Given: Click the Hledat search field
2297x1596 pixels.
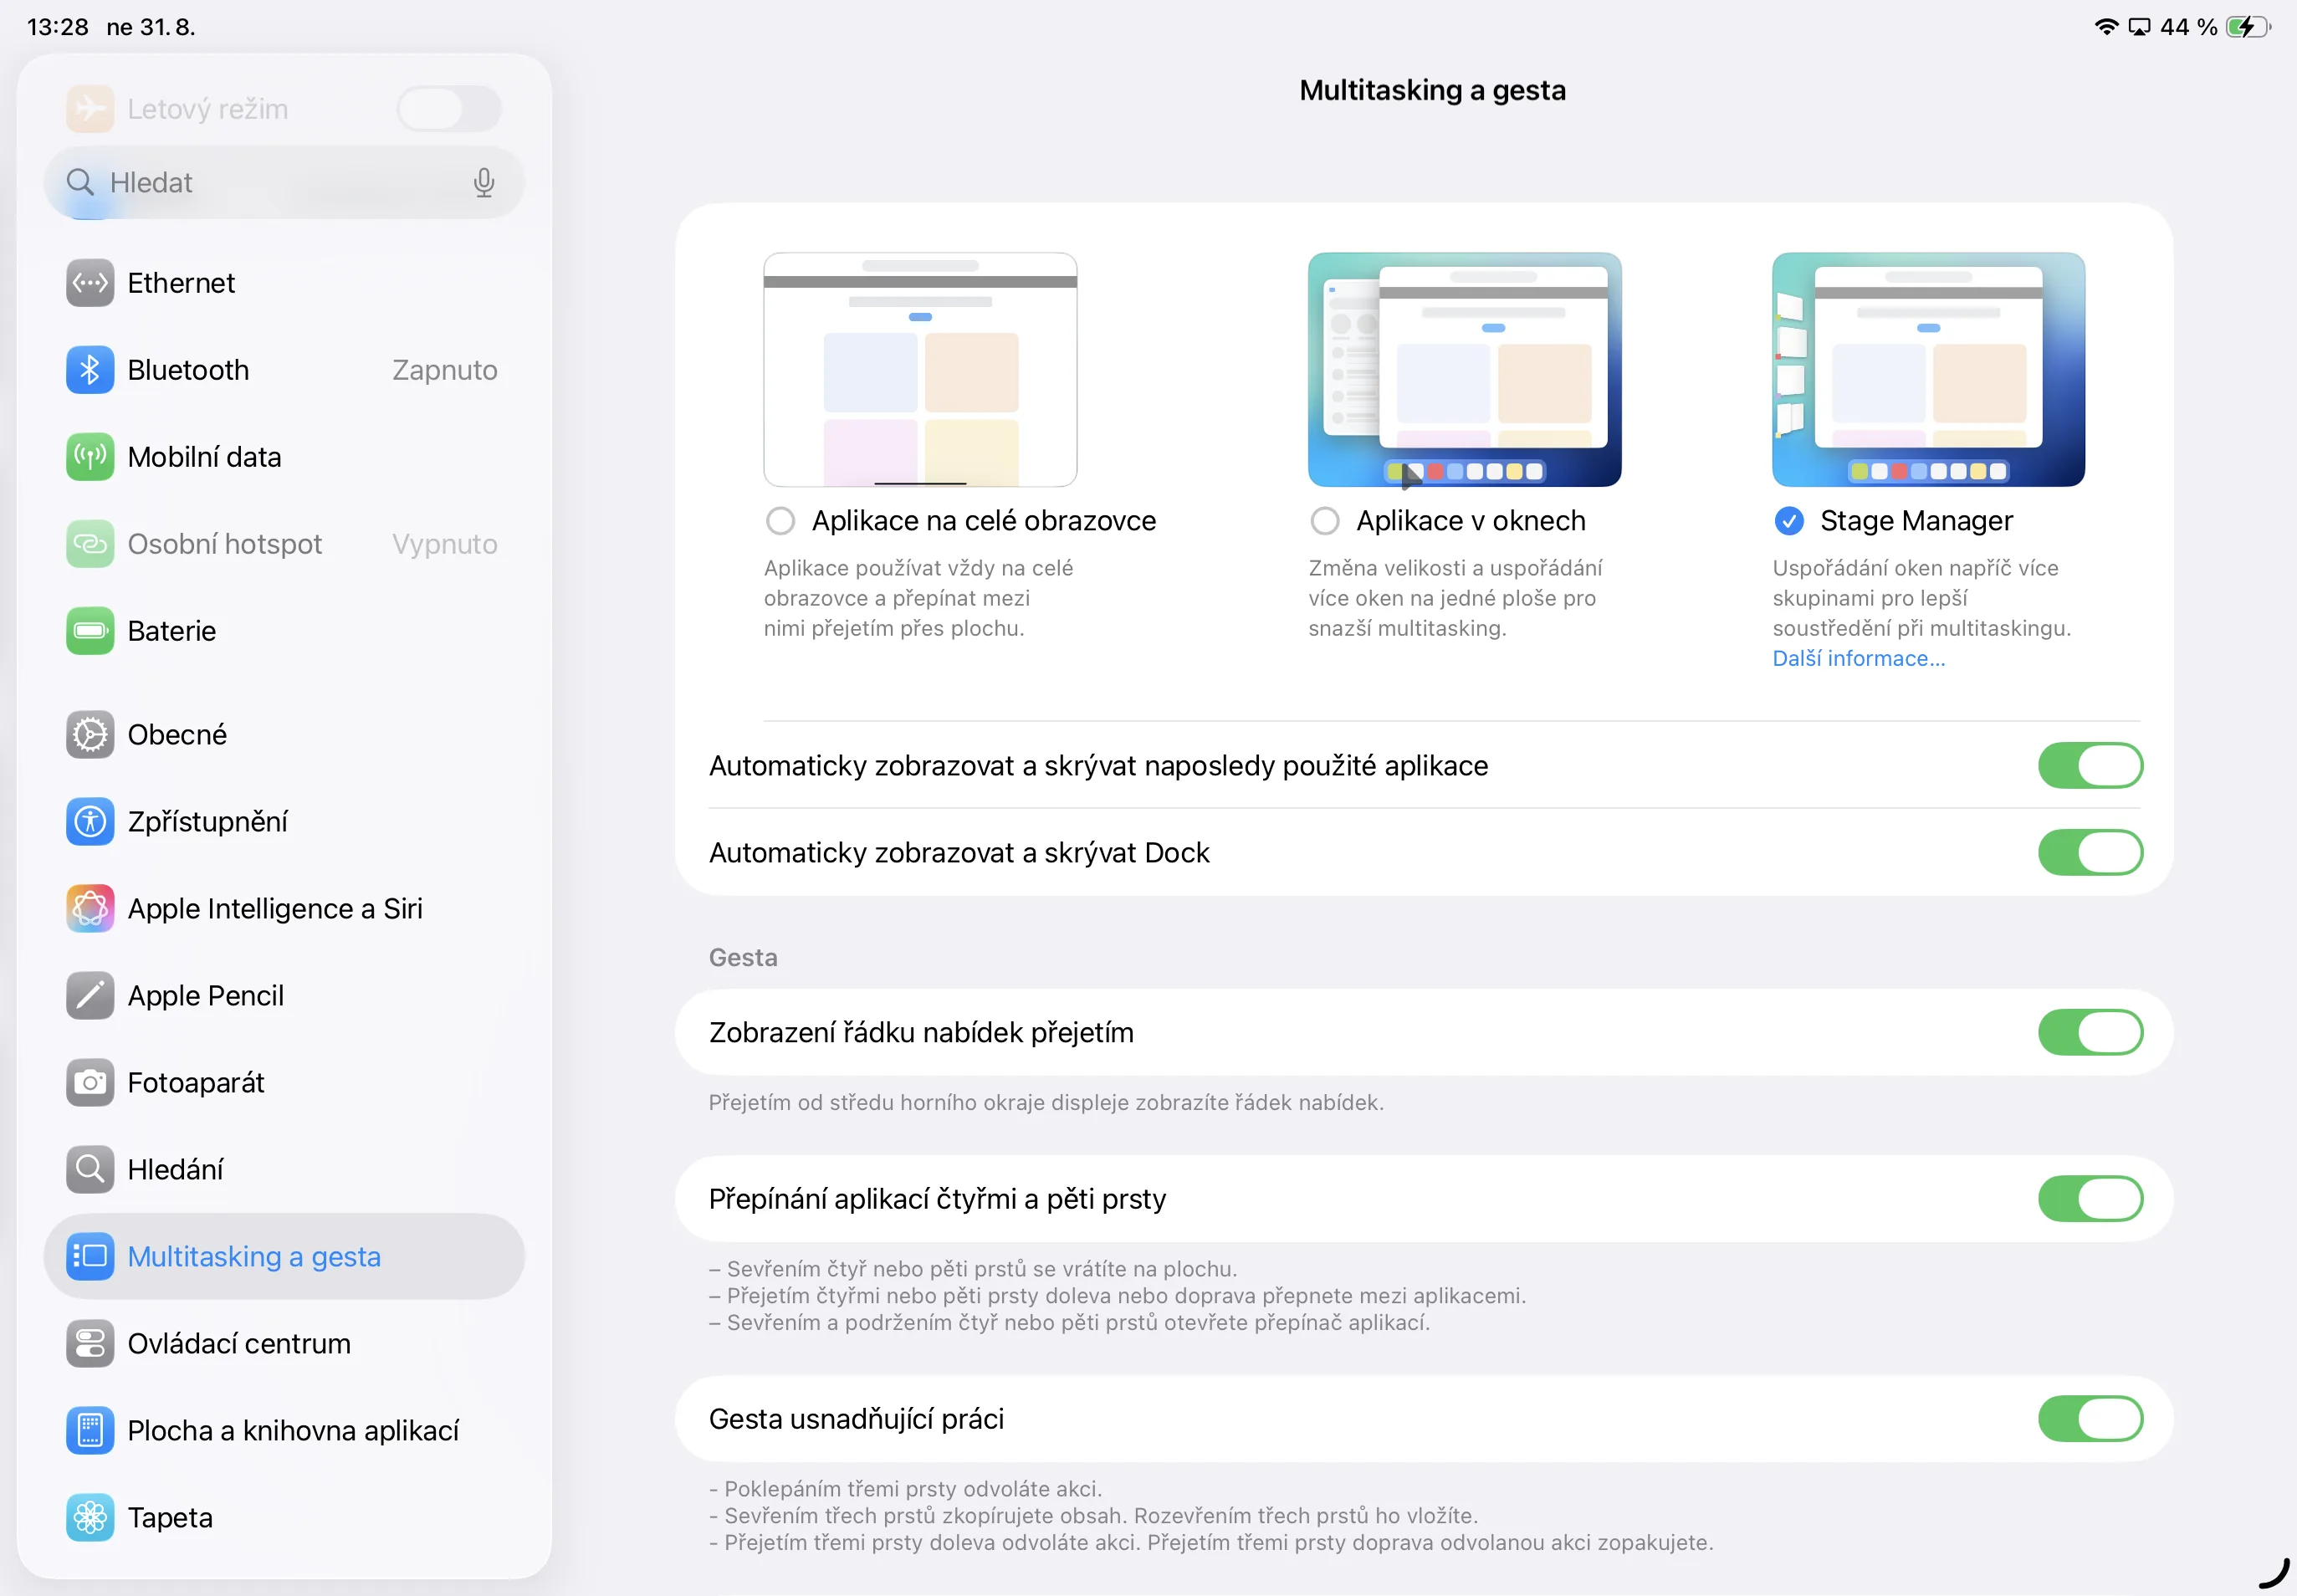Looking at the screenshot, I should [x=270, y=182].
